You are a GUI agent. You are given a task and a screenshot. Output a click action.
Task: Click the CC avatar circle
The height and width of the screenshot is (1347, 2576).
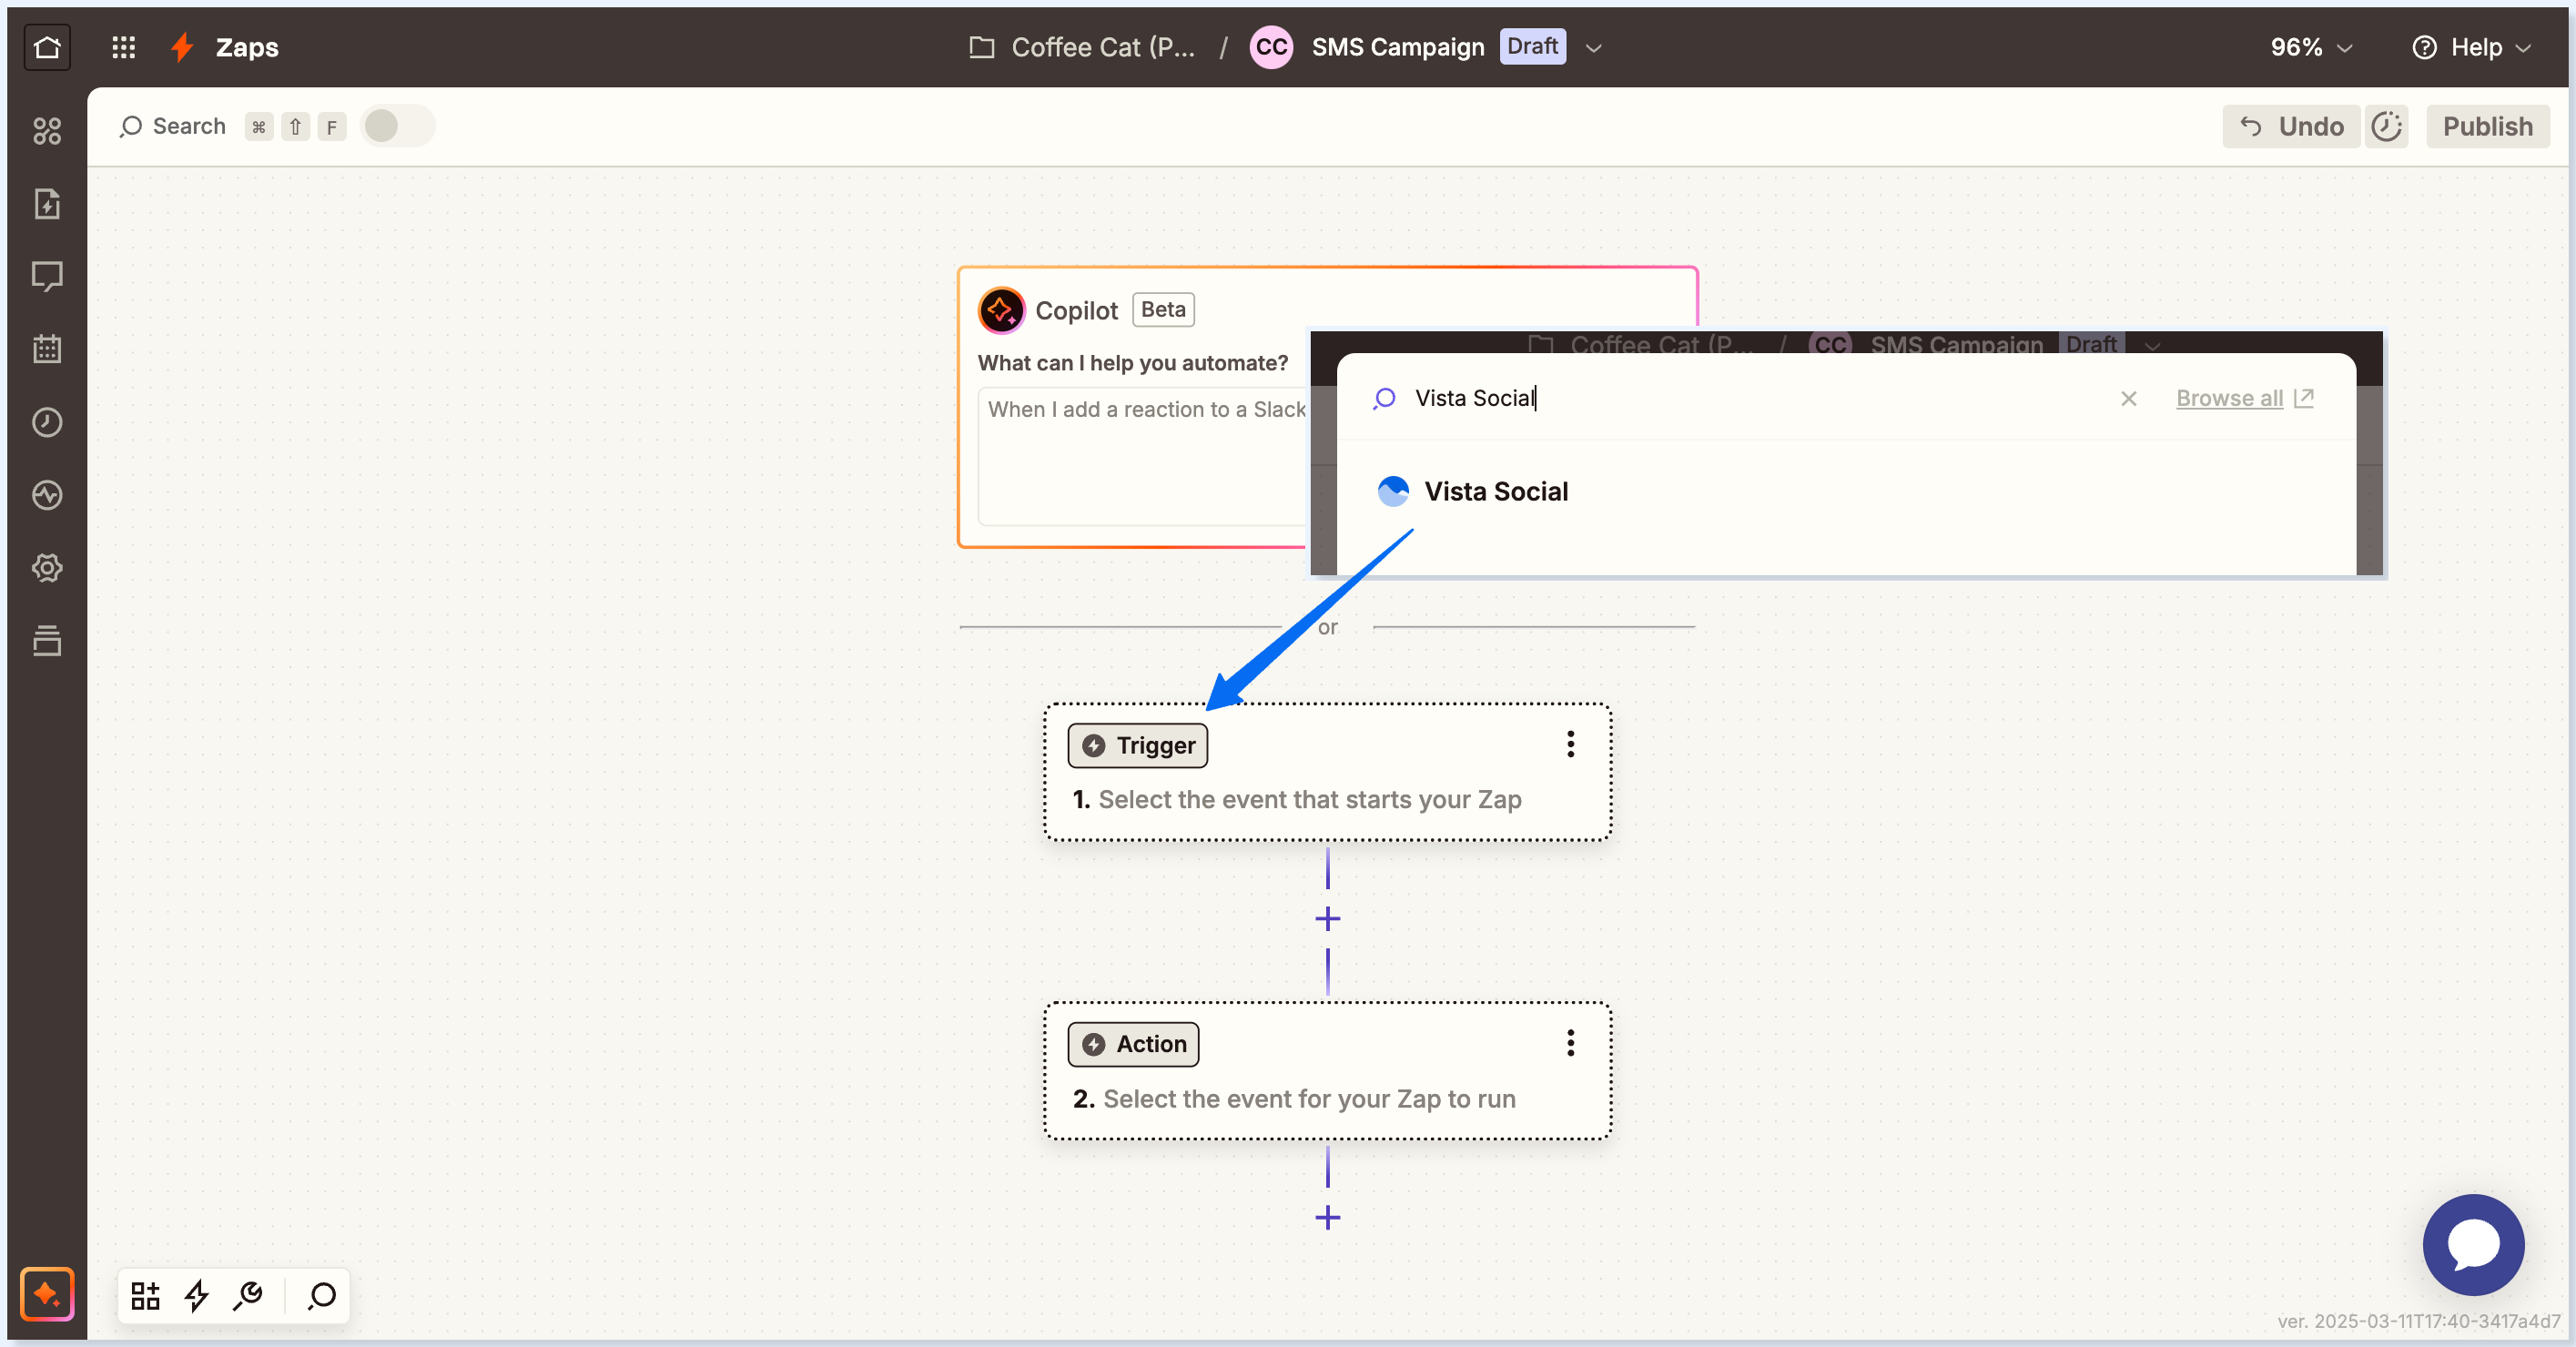coord(1271,47)
